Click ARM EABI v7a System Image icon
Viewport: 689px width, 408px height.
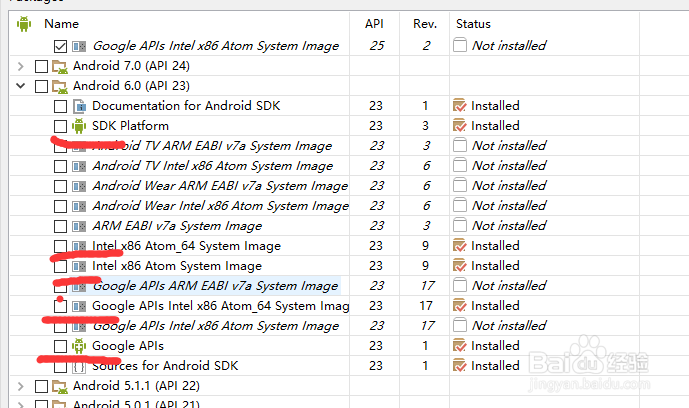(x=79, y=226)
